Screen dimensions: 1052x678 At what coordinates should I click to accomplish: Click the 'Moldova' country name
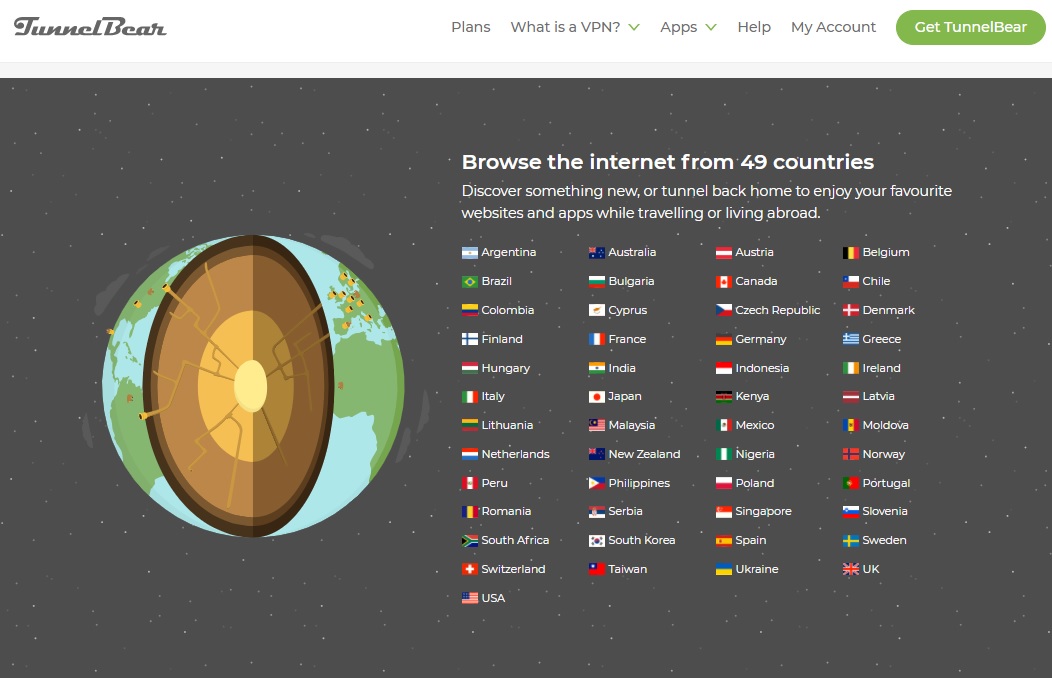[x=886, y=425]
